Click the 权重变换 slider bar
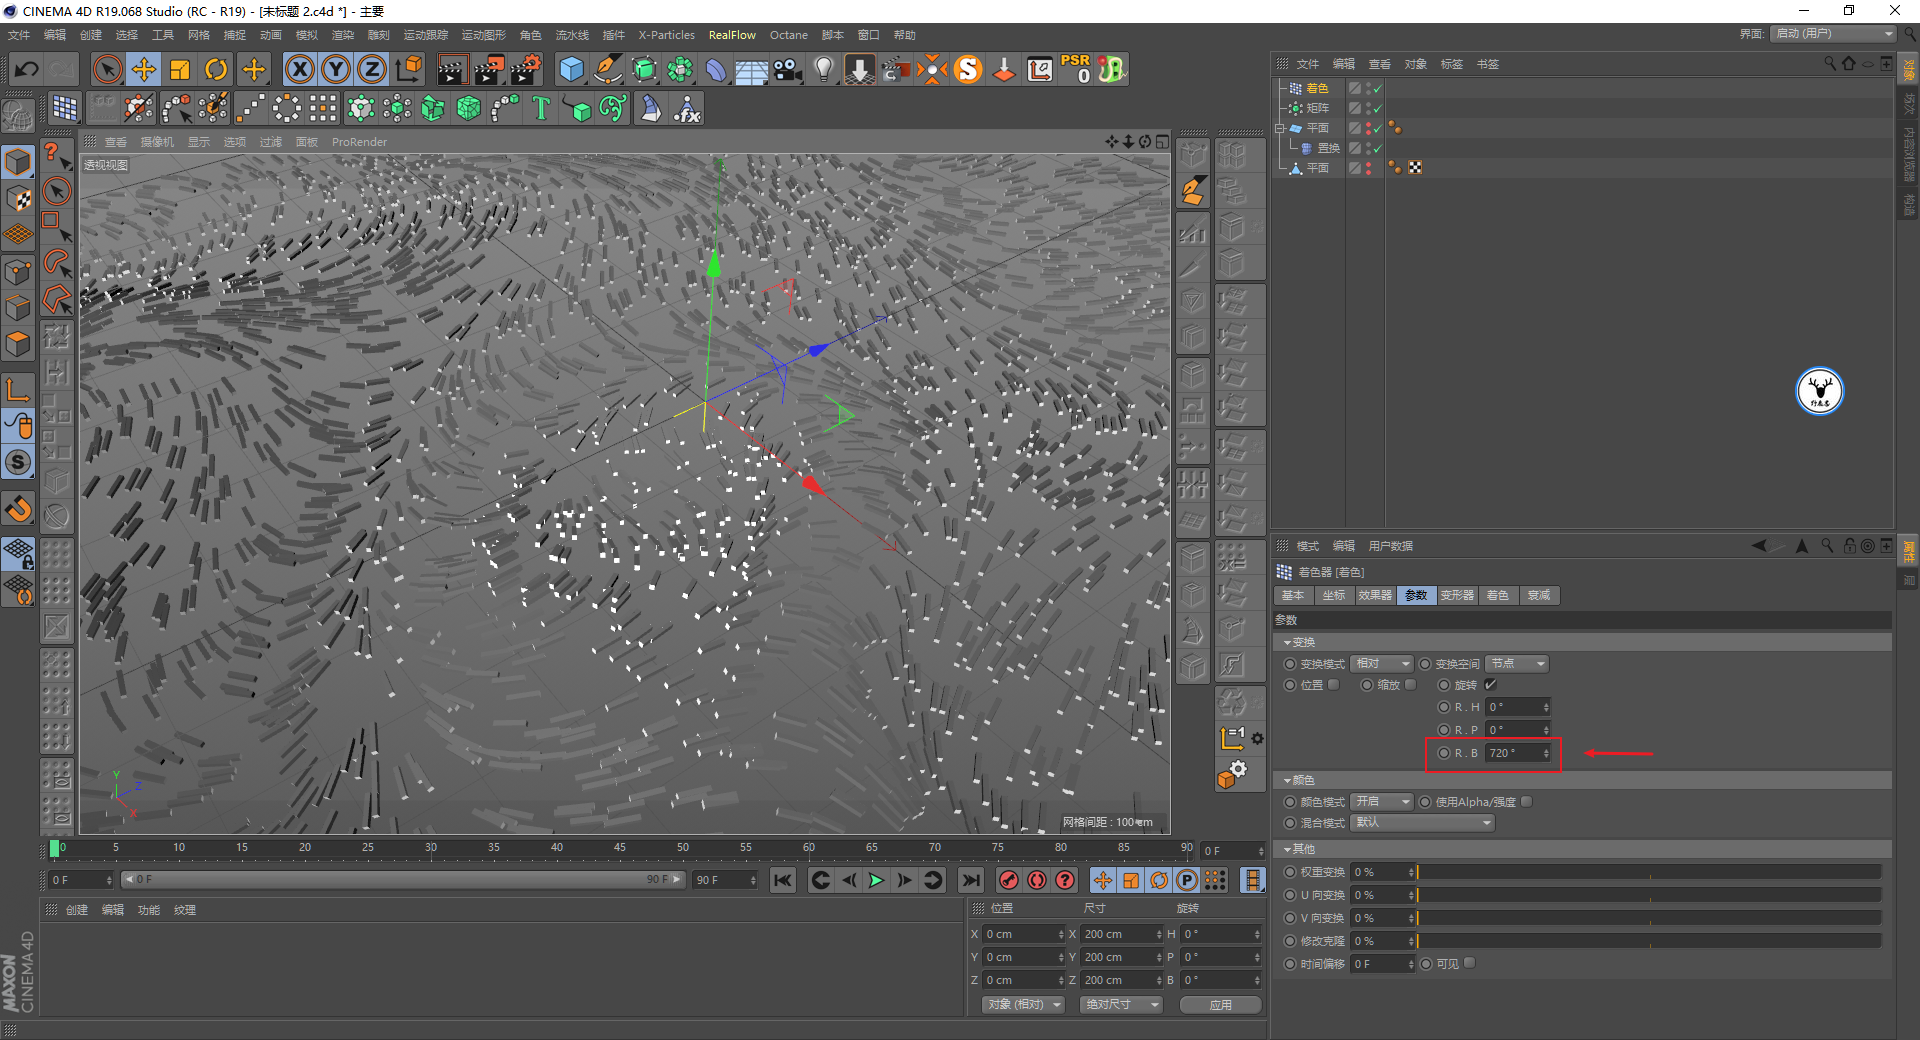 [1648, 872]
